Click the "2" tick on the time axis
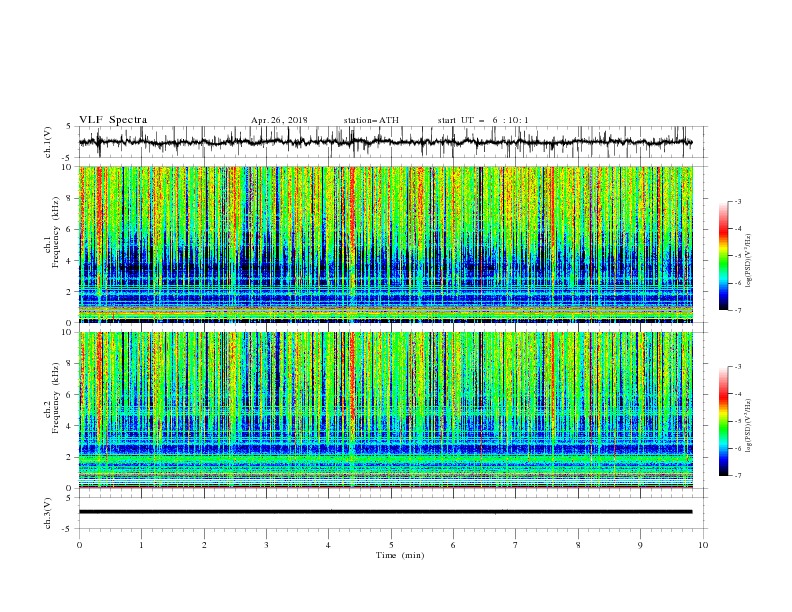Screen dimensions: 792x612 [204, 545]
